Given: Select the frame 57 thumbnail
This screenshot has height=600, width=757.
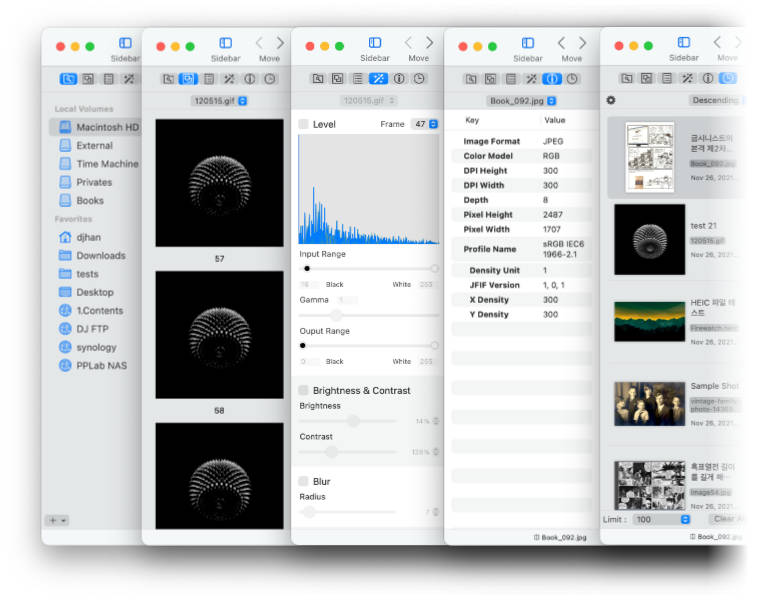Looking at the screenshot, I should [x=219, y=183].
